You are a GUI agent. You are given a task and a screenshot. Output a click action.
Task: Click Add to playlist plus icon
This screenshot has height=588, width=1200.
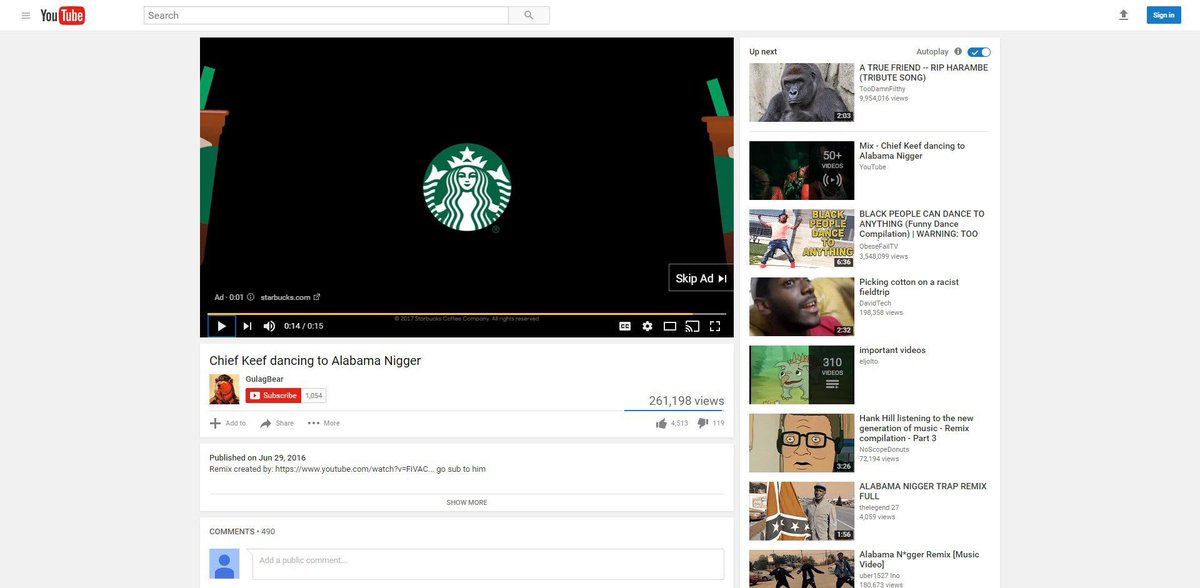point(228,423)
